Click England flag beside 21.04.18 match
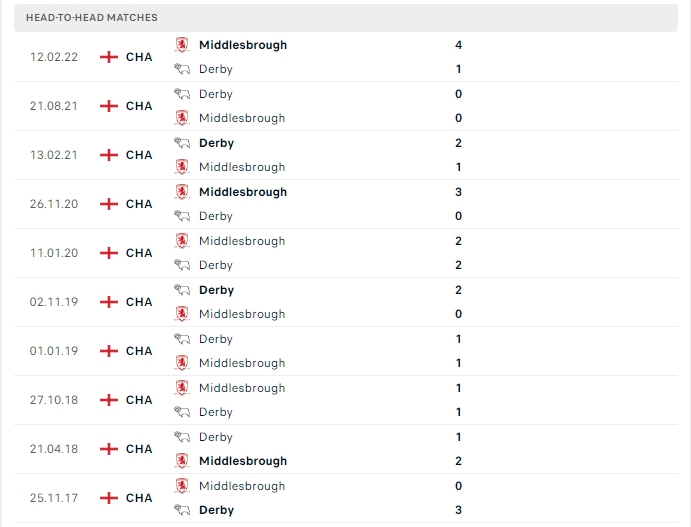The image size is (691, 527). point(109,449)
